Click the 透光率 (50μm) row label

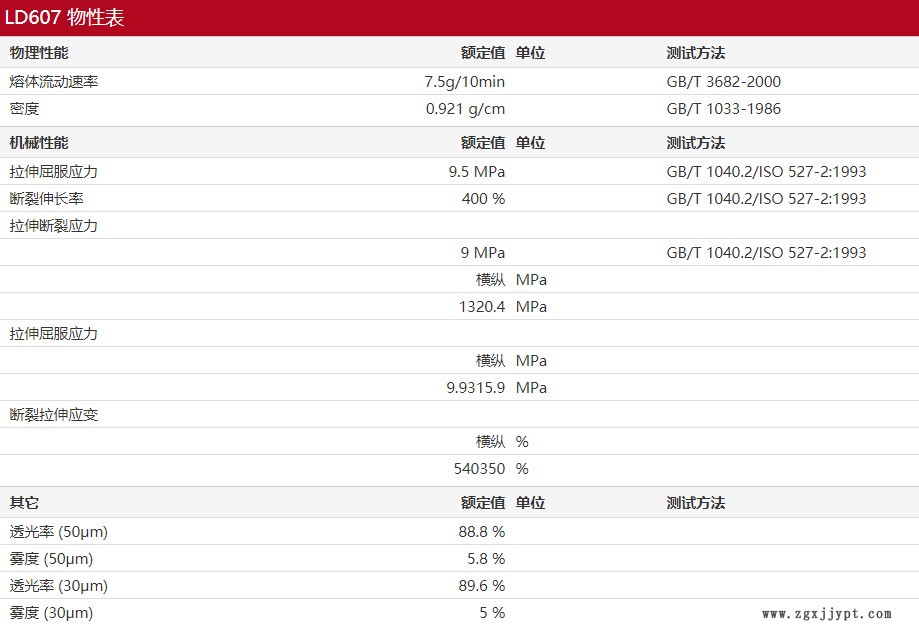pos(58,532)
